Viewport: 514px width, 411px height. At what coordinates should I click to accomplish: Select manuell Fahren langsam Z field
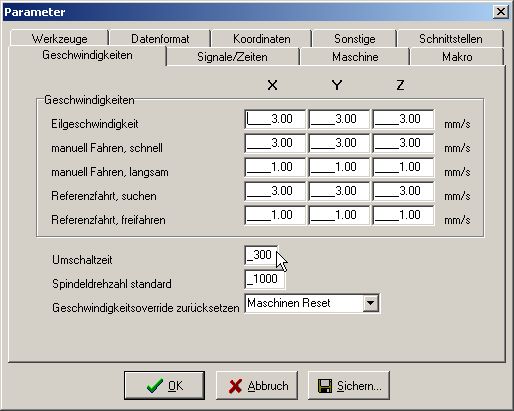point(403,167)
